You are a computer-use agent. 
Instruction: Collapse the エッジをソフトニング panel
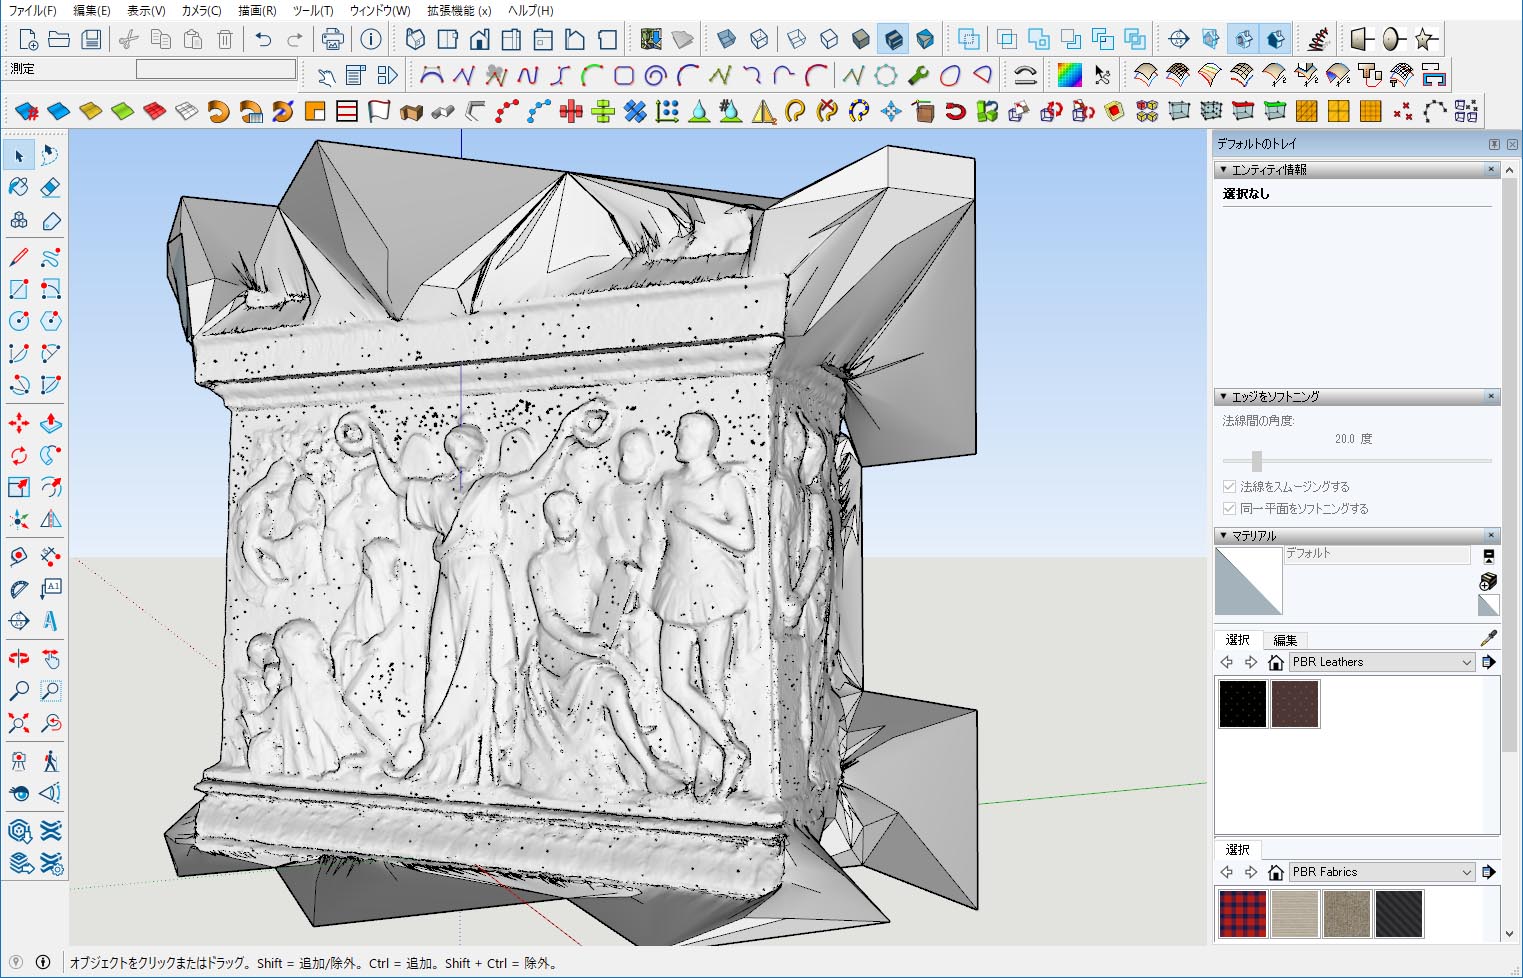click(x=1223, y=397)
